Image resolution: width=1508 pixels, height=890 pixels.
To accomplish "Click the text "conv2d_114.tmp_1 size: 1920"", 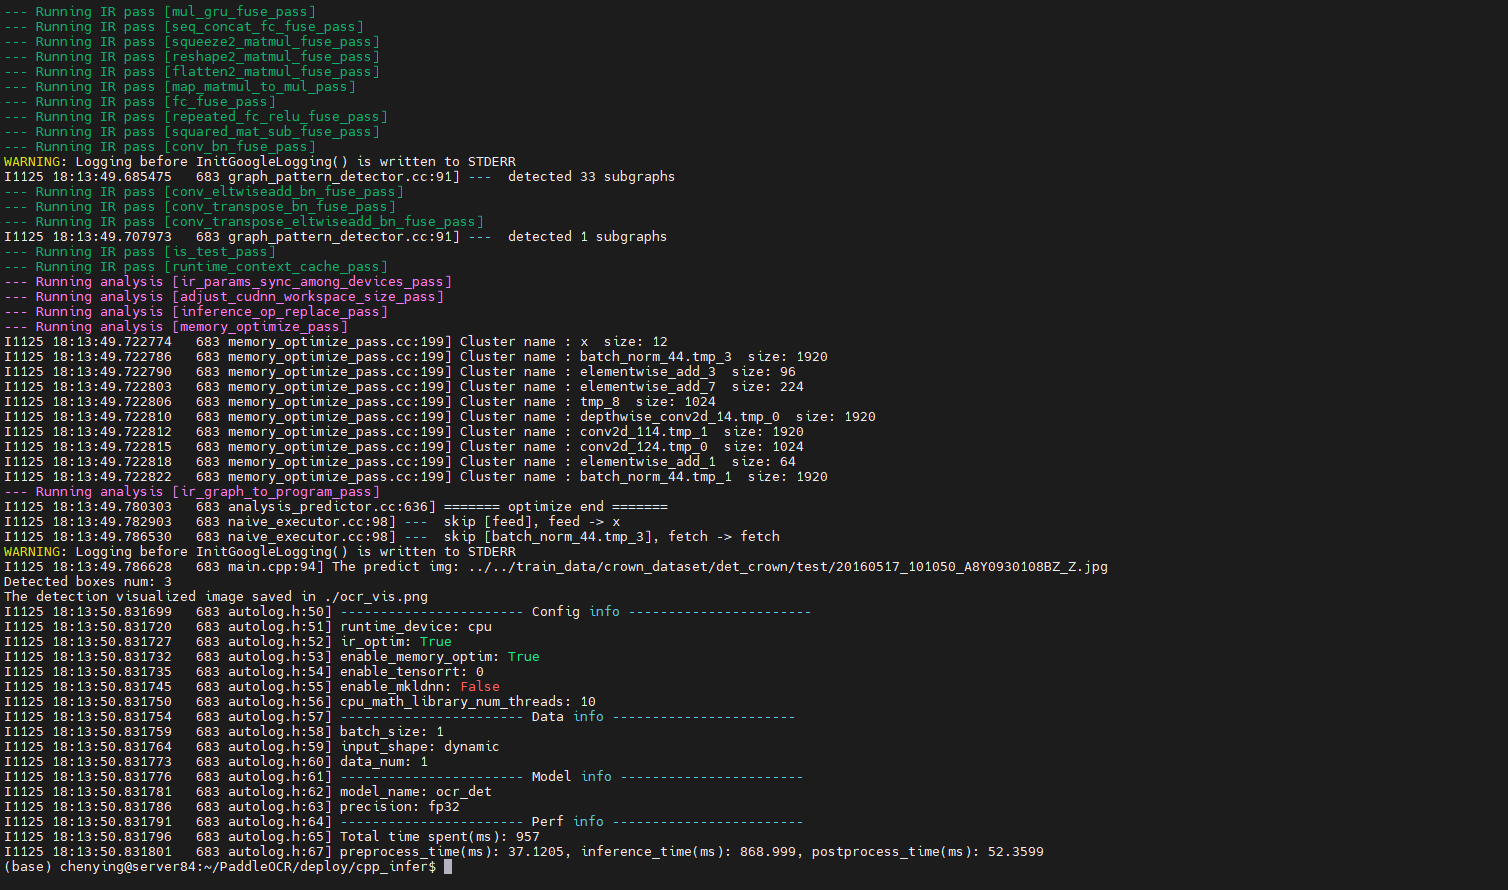I will click(x=692, y=432).
